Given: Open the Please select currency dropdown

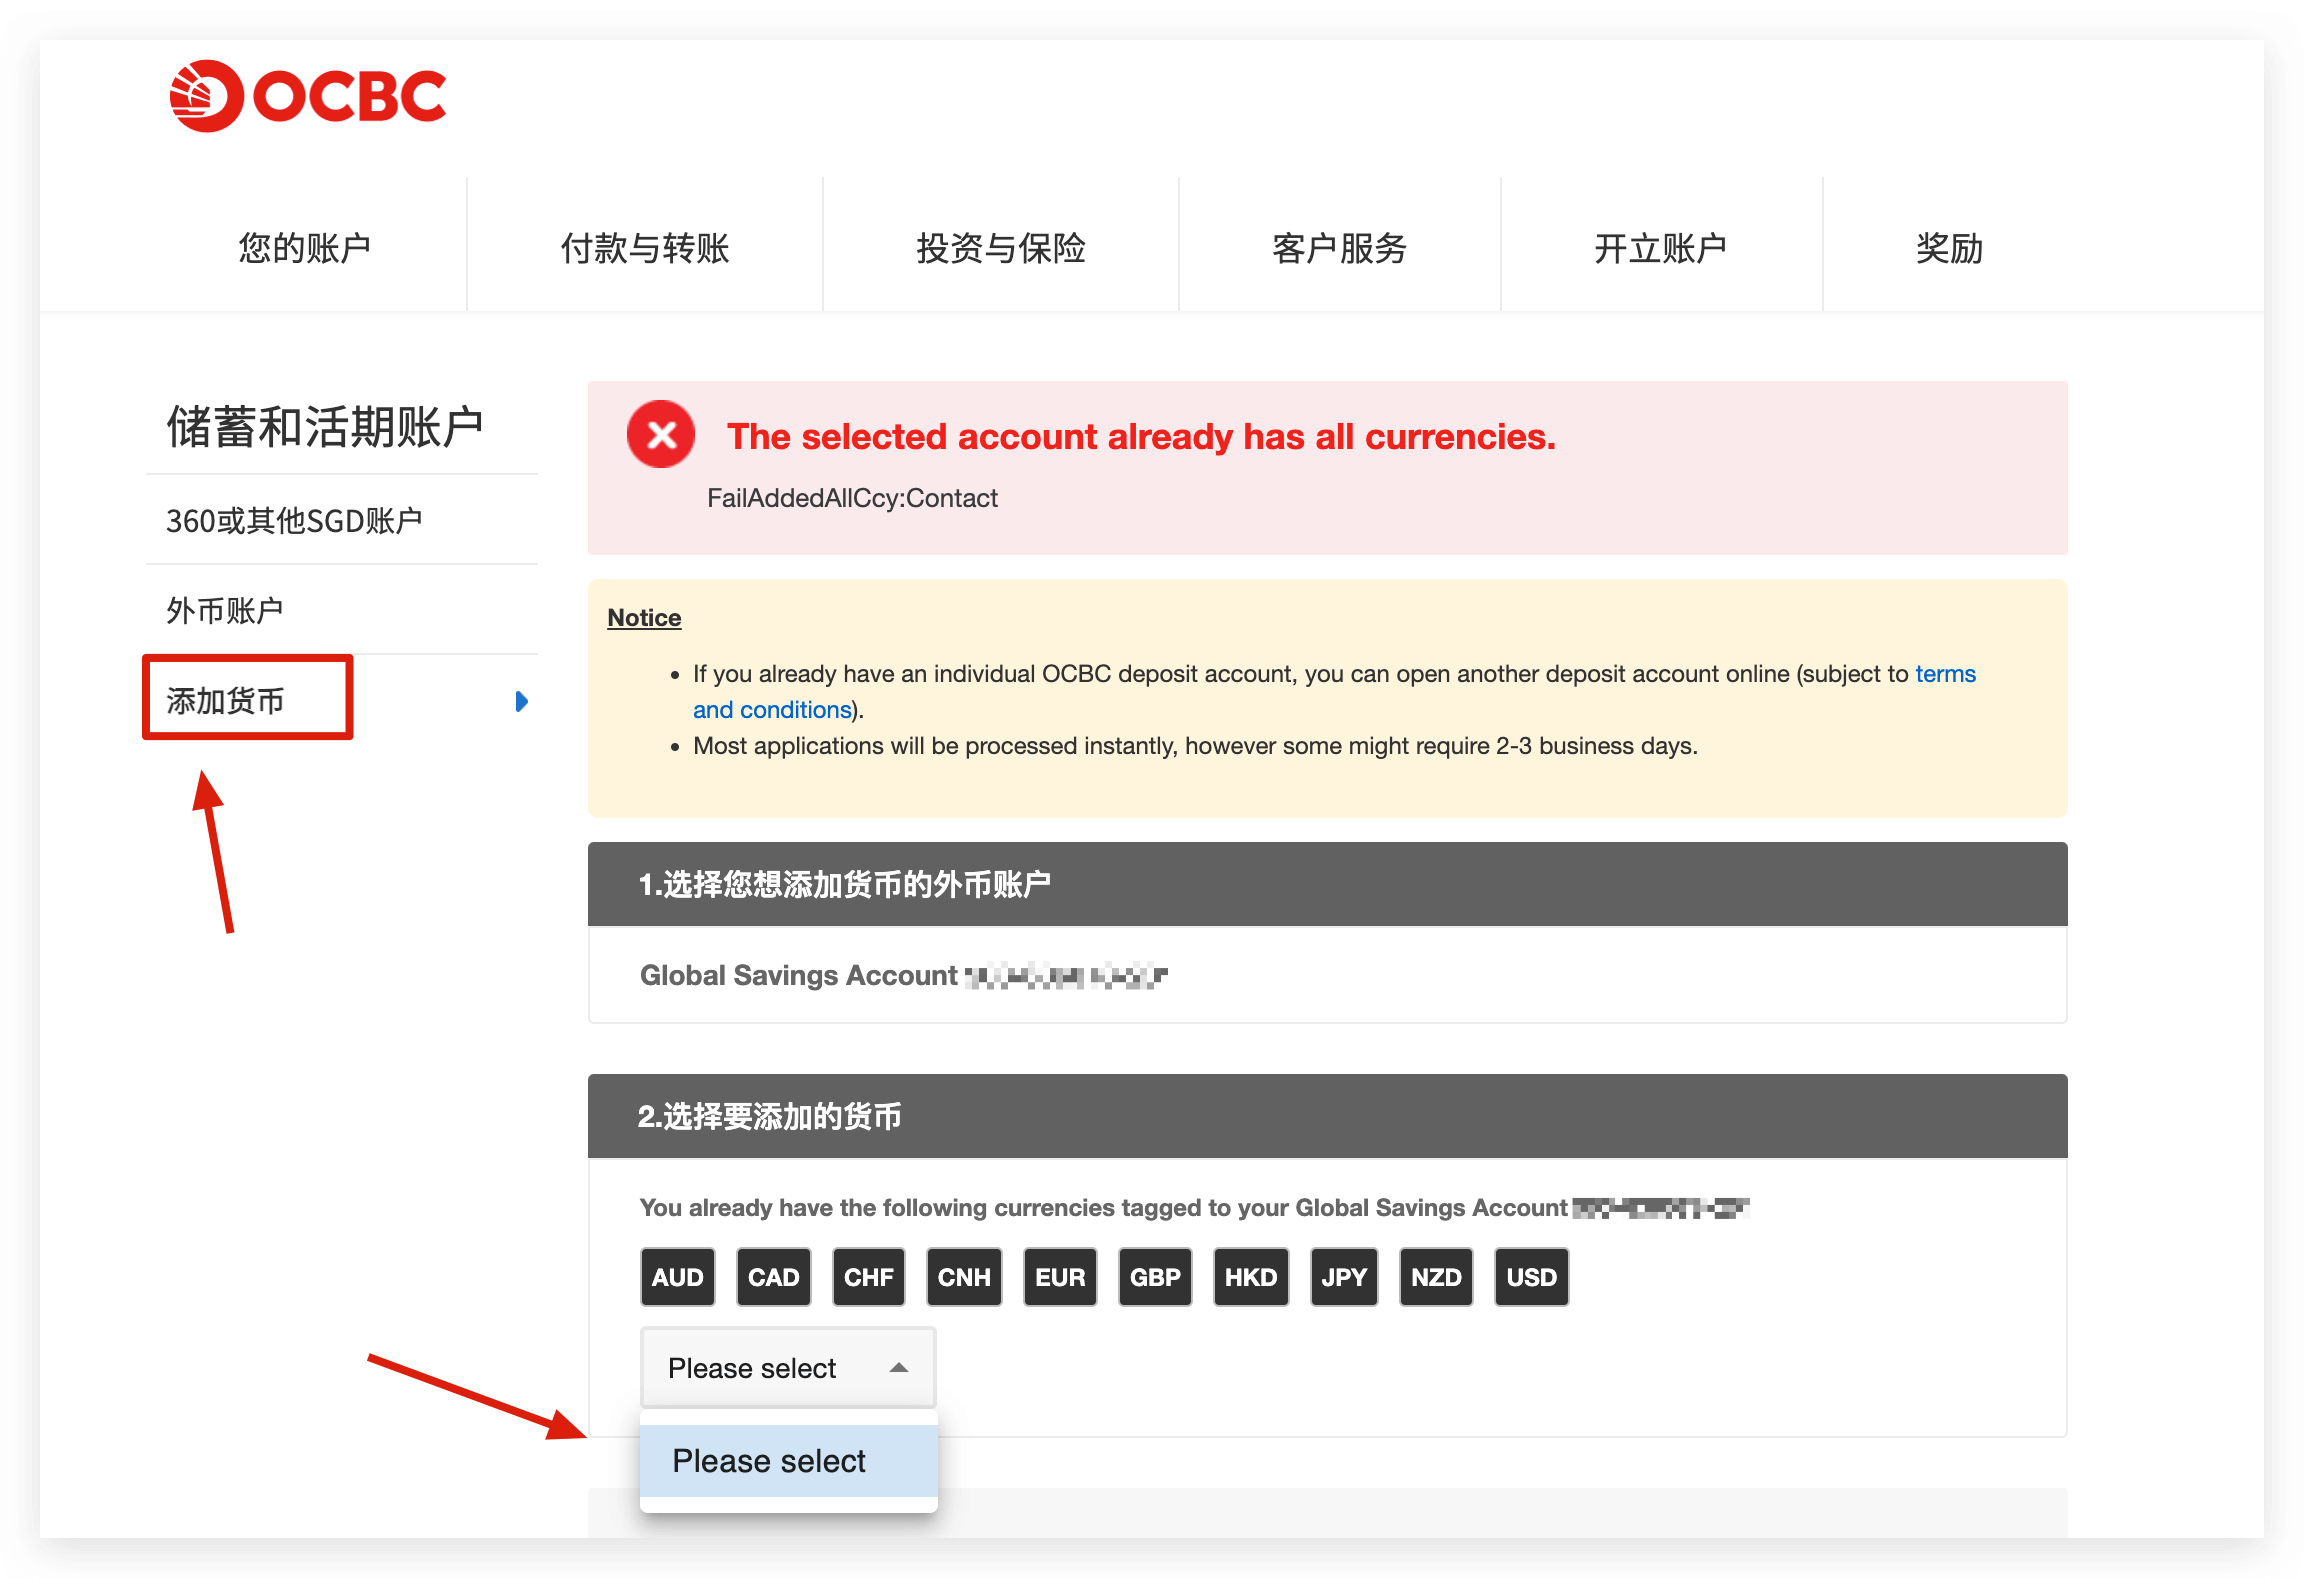Looking at the screenshot, I should (787, 1367).
